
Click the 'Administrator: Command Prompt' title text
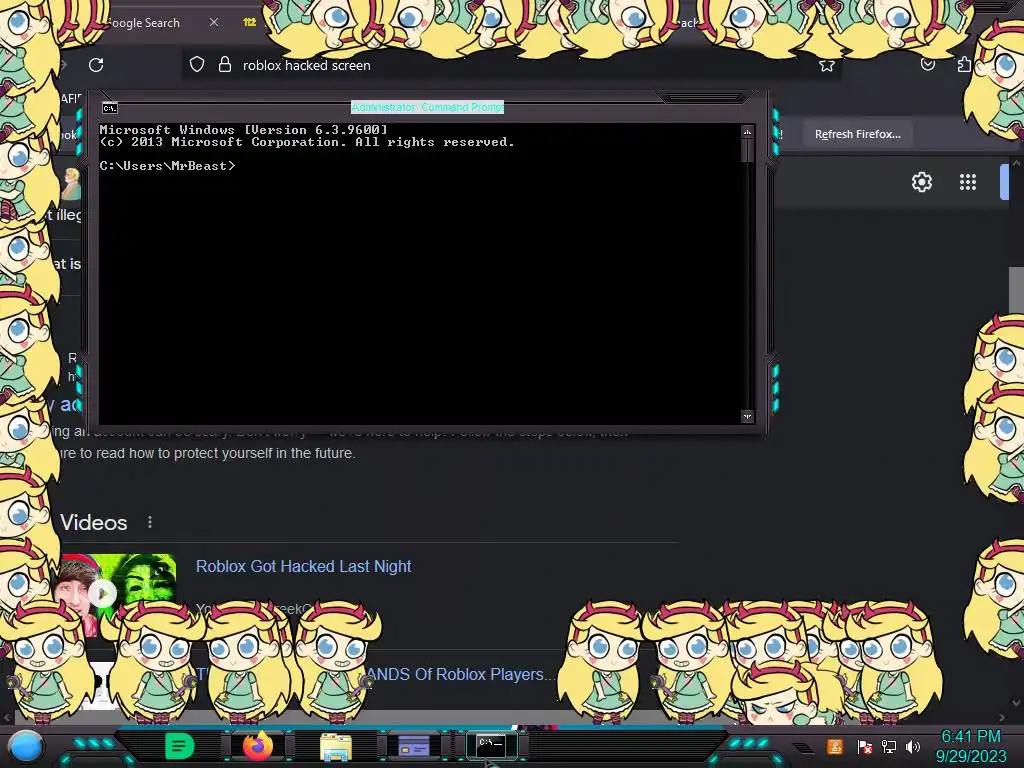click(x=427, y=107)
